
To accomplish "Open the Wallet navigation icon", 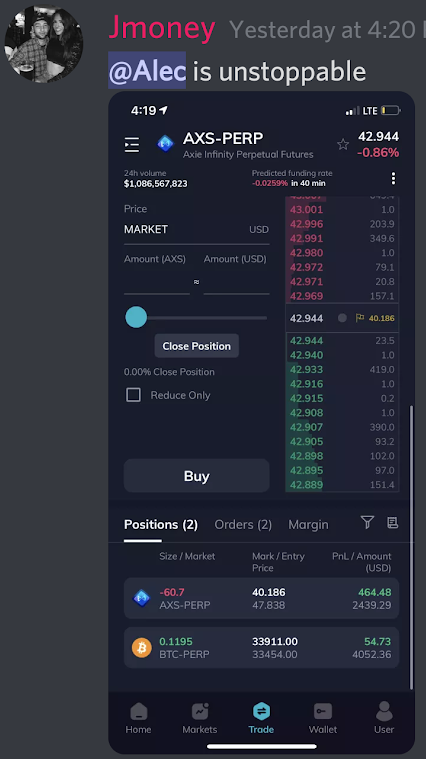I will coord(323,711).
